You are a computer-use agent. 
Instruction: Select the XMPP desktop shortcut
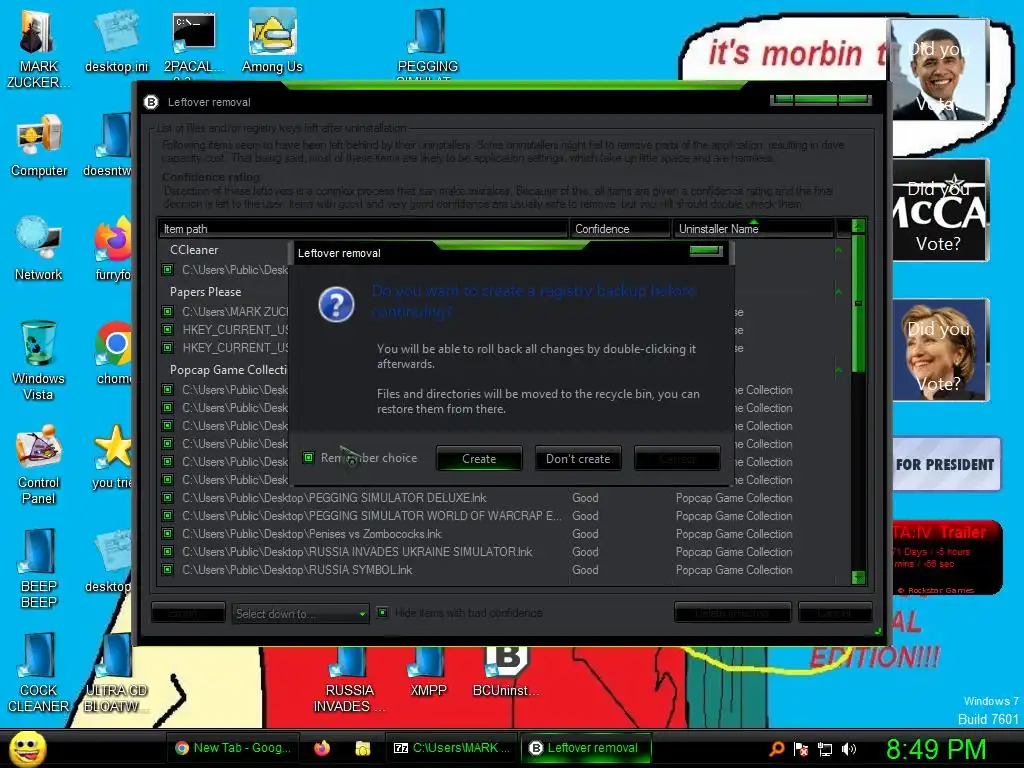428,673
